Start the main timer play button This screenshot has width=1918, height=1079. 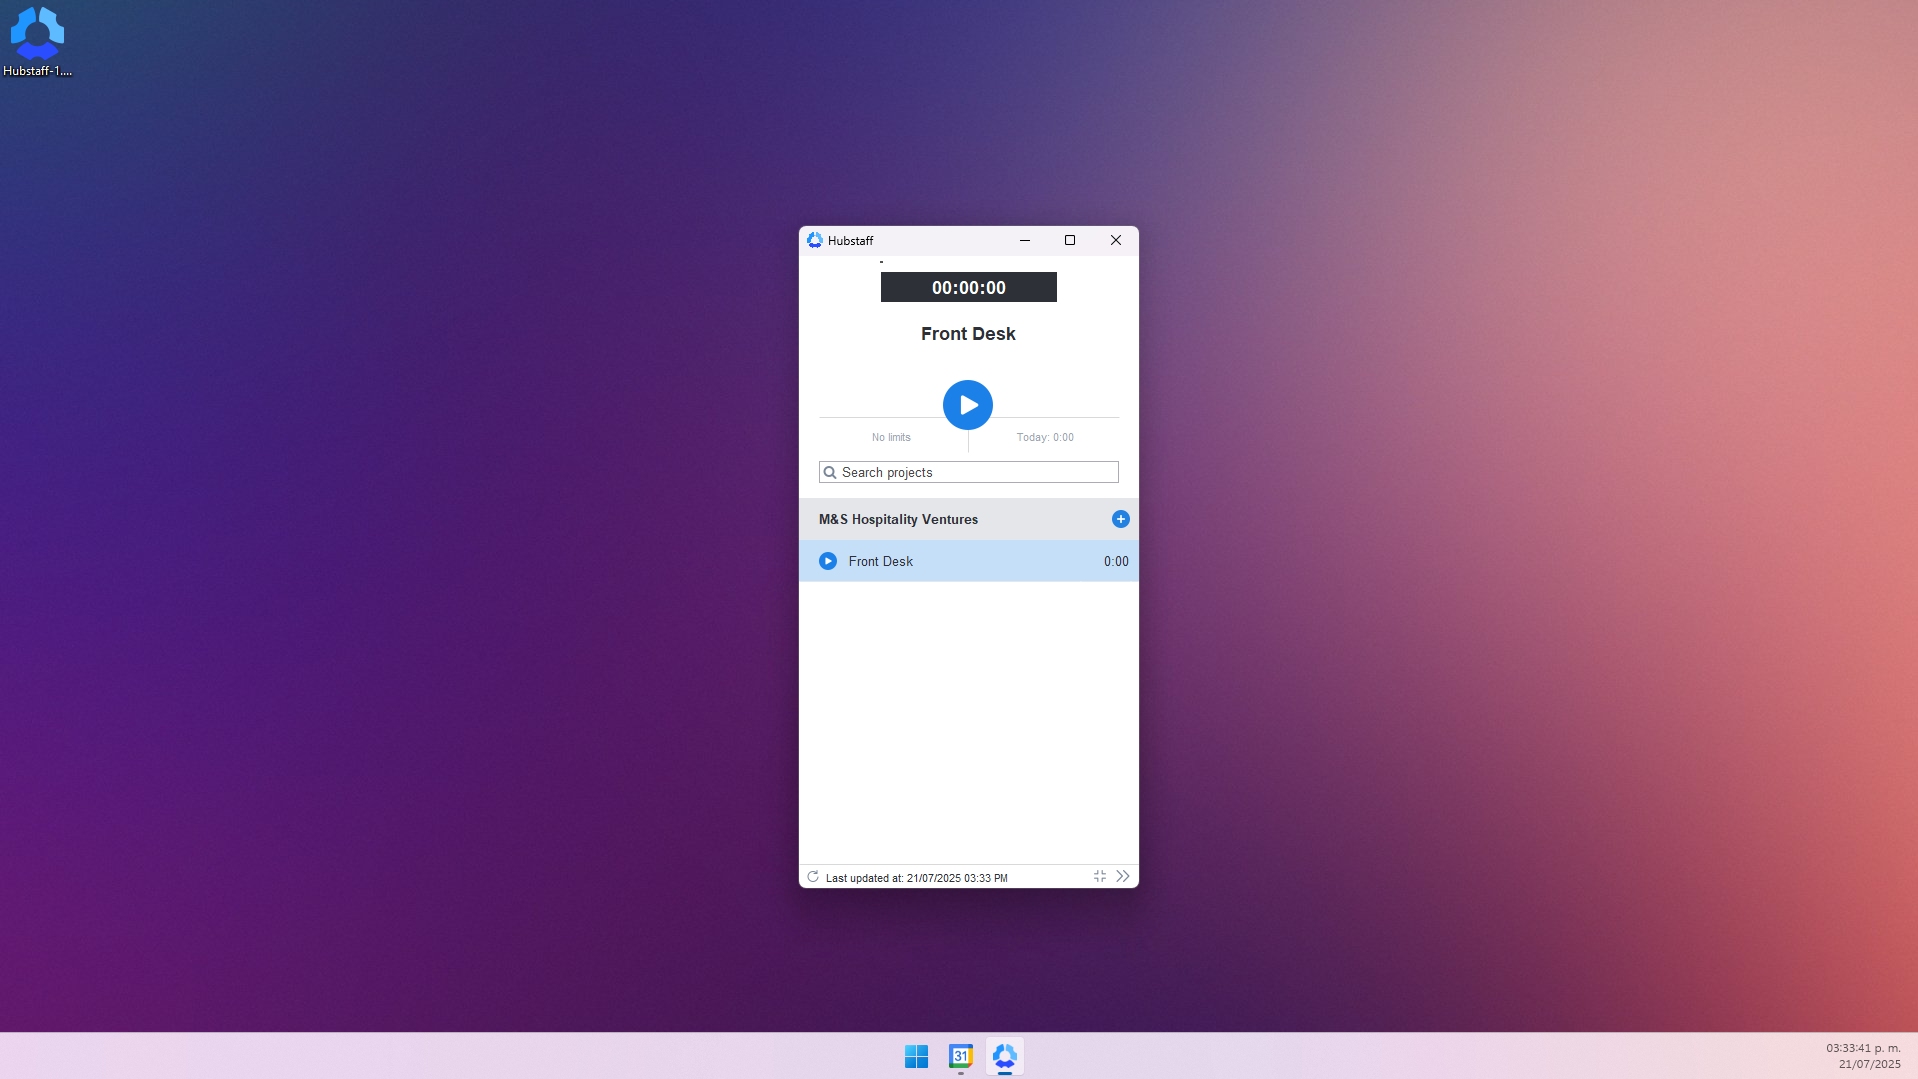968,405
